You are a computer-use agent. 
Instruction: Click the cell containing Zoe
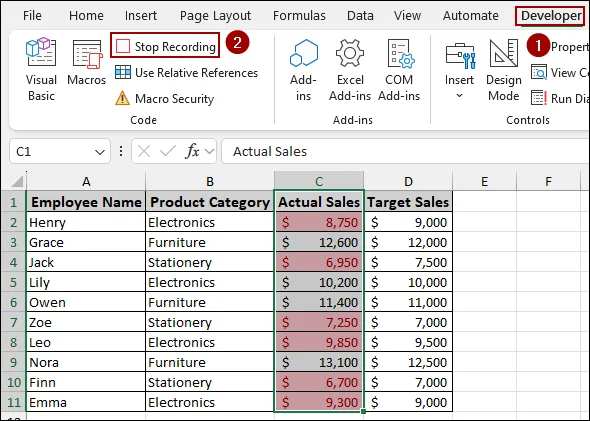[86, 322]
